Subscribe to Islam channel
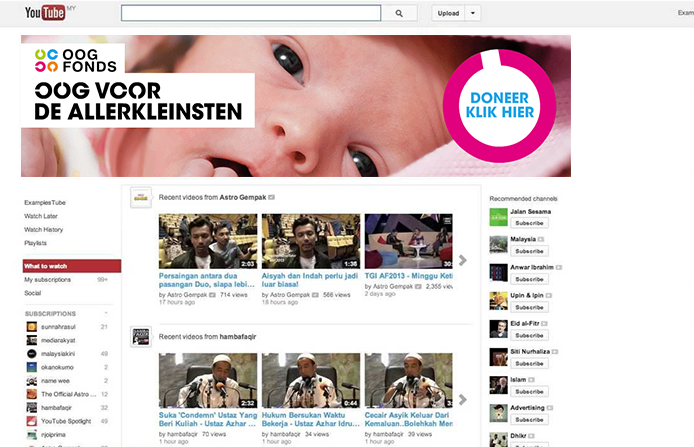This screenshot has height=447, width=694. pos(529,392)
